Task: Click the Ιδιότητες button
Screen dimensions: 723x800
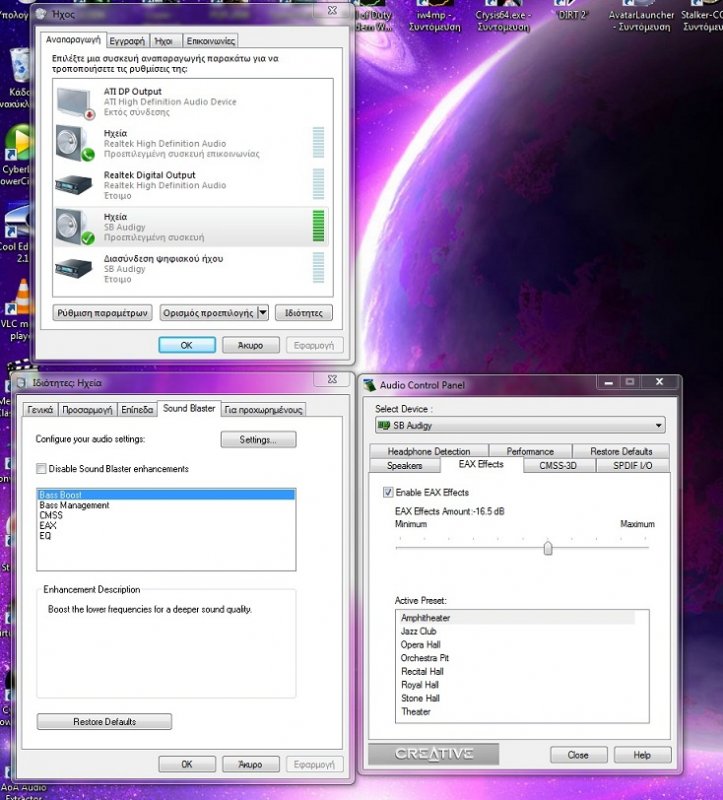Action: 304,313
